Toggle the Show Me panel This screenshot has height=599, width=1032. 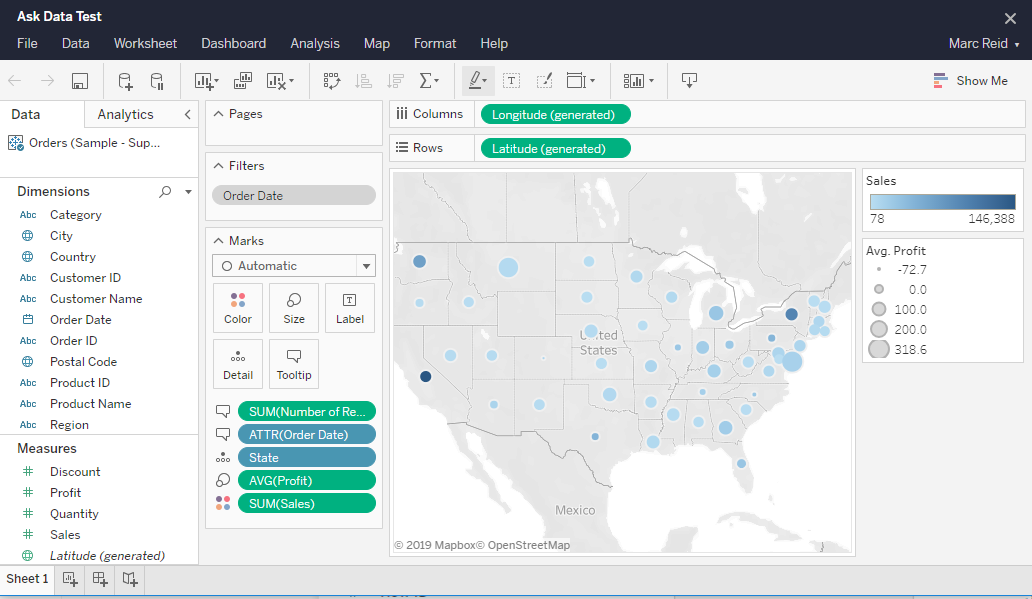pos(970,81)
